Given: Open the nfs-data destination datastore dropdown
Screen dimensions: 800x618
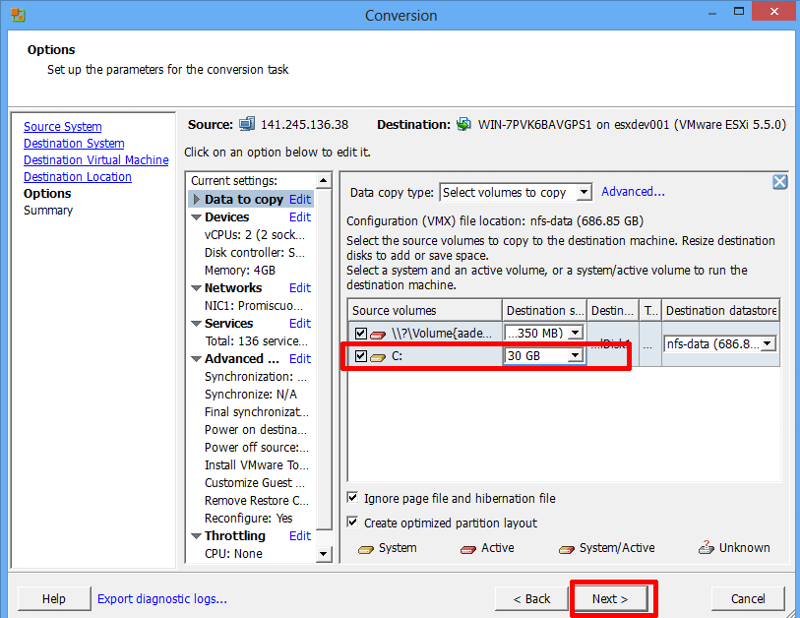Looking at the screenshot, I should [x=767, y=344].
